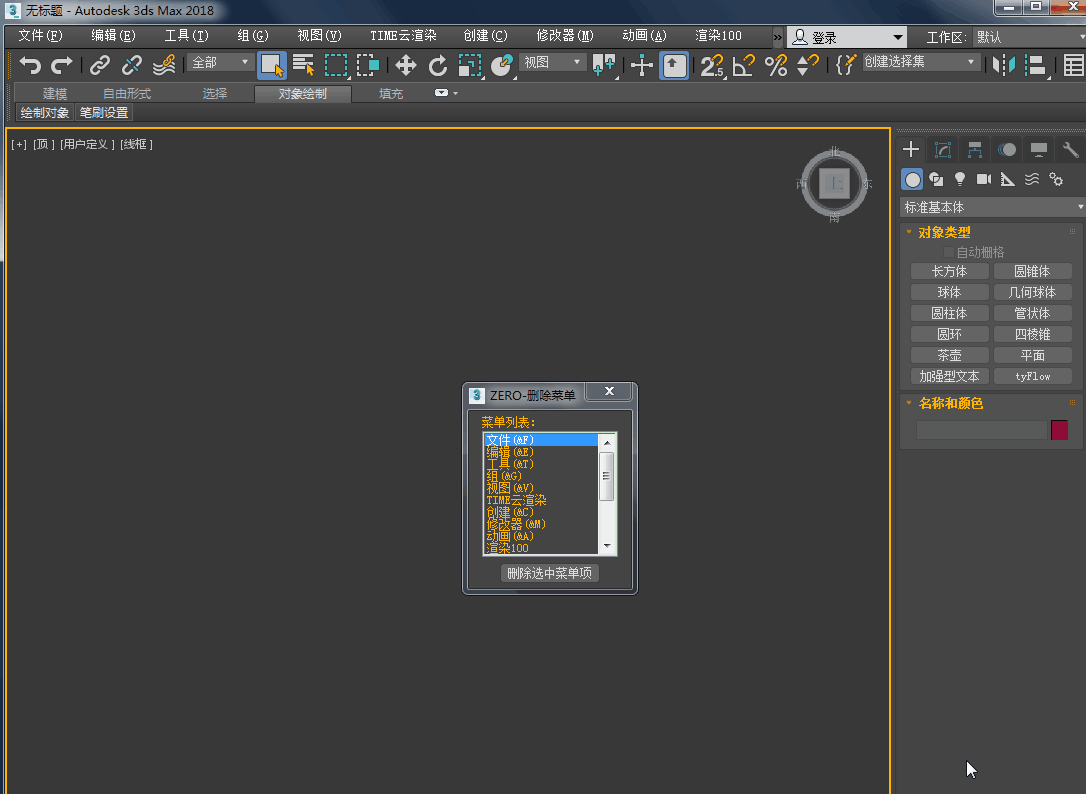
Task: Activate the Rotate tool in the toolbar
Action: pyautogui.click(x=438, y=66)
